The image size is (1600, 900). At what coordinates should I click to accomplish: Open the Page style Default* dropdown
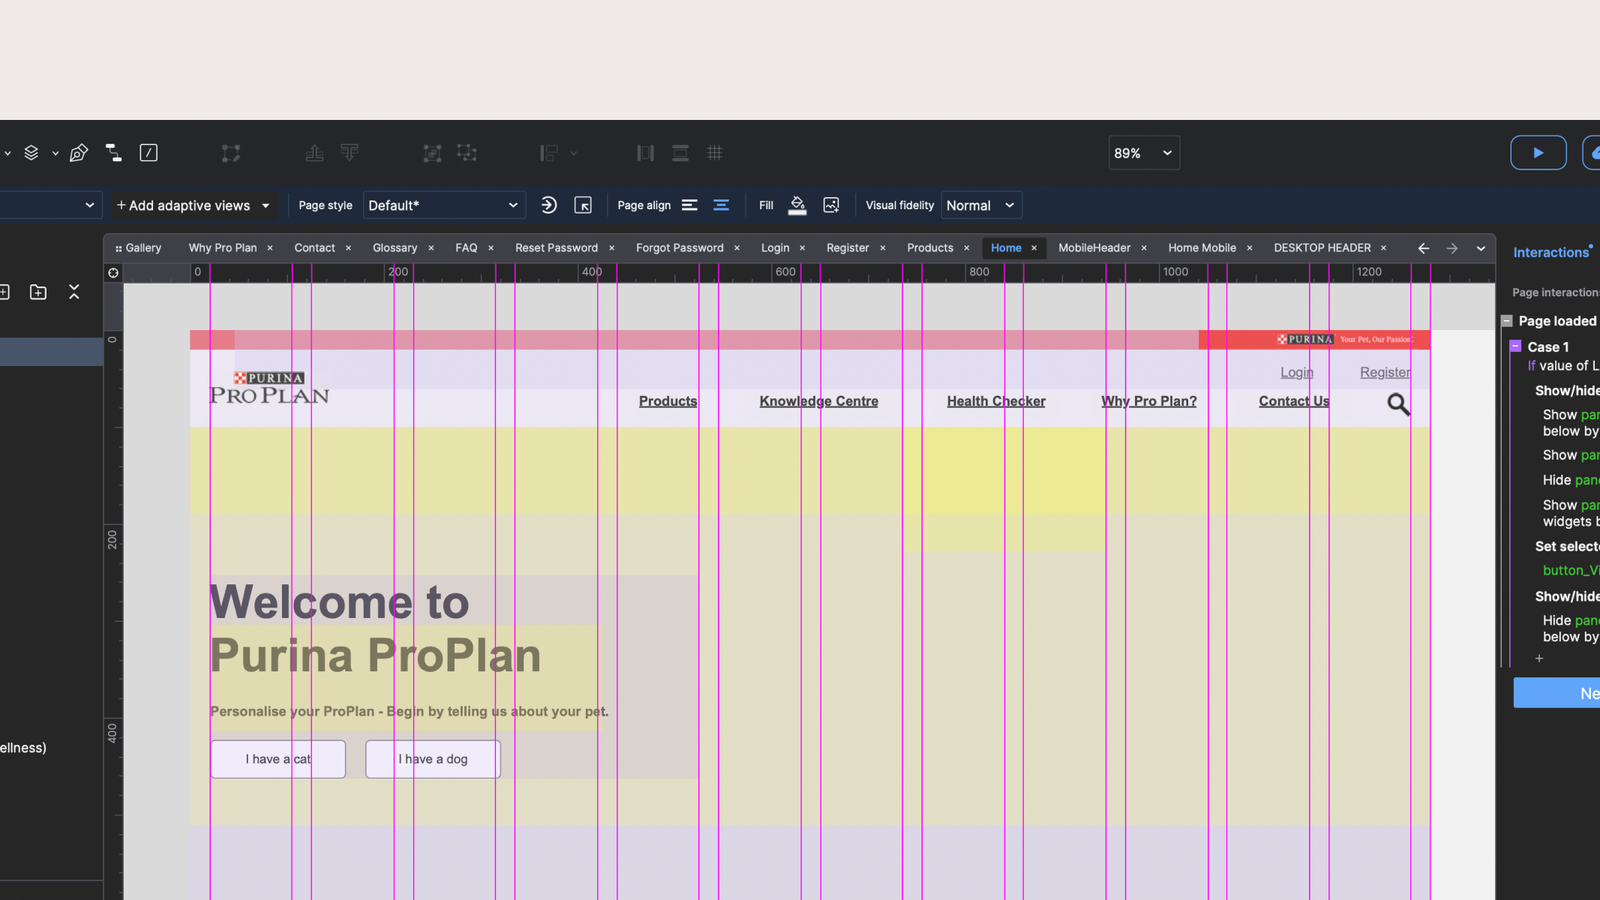click(444, 205)
